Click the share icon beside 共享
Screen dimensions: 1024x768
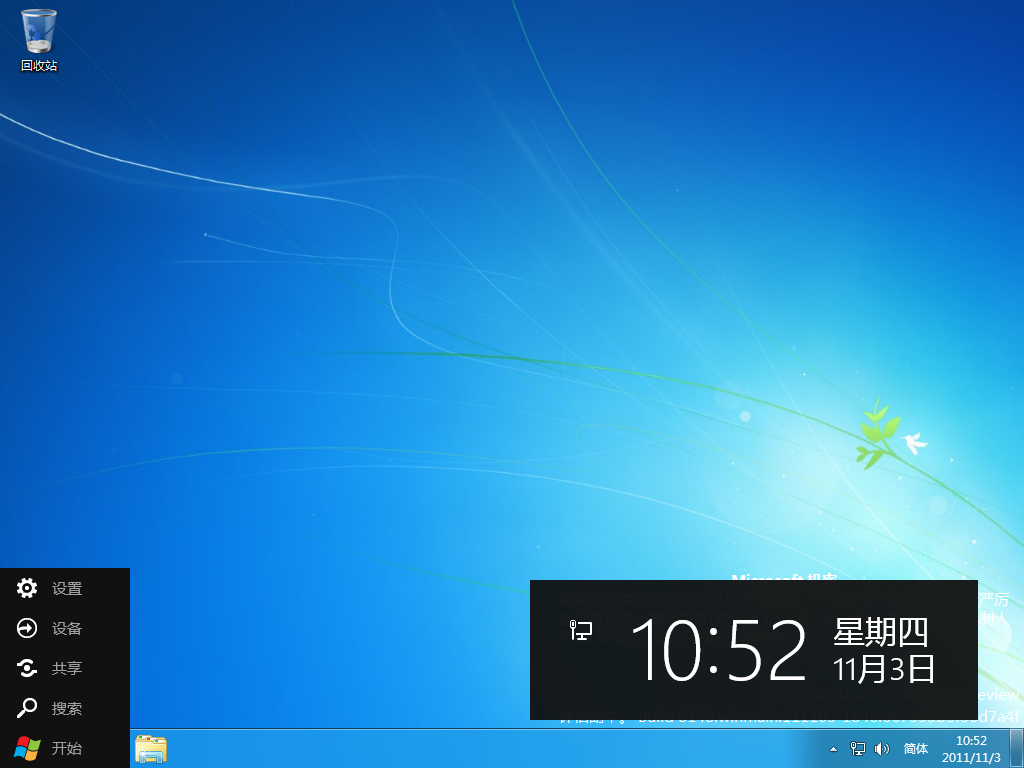(27, 668)
